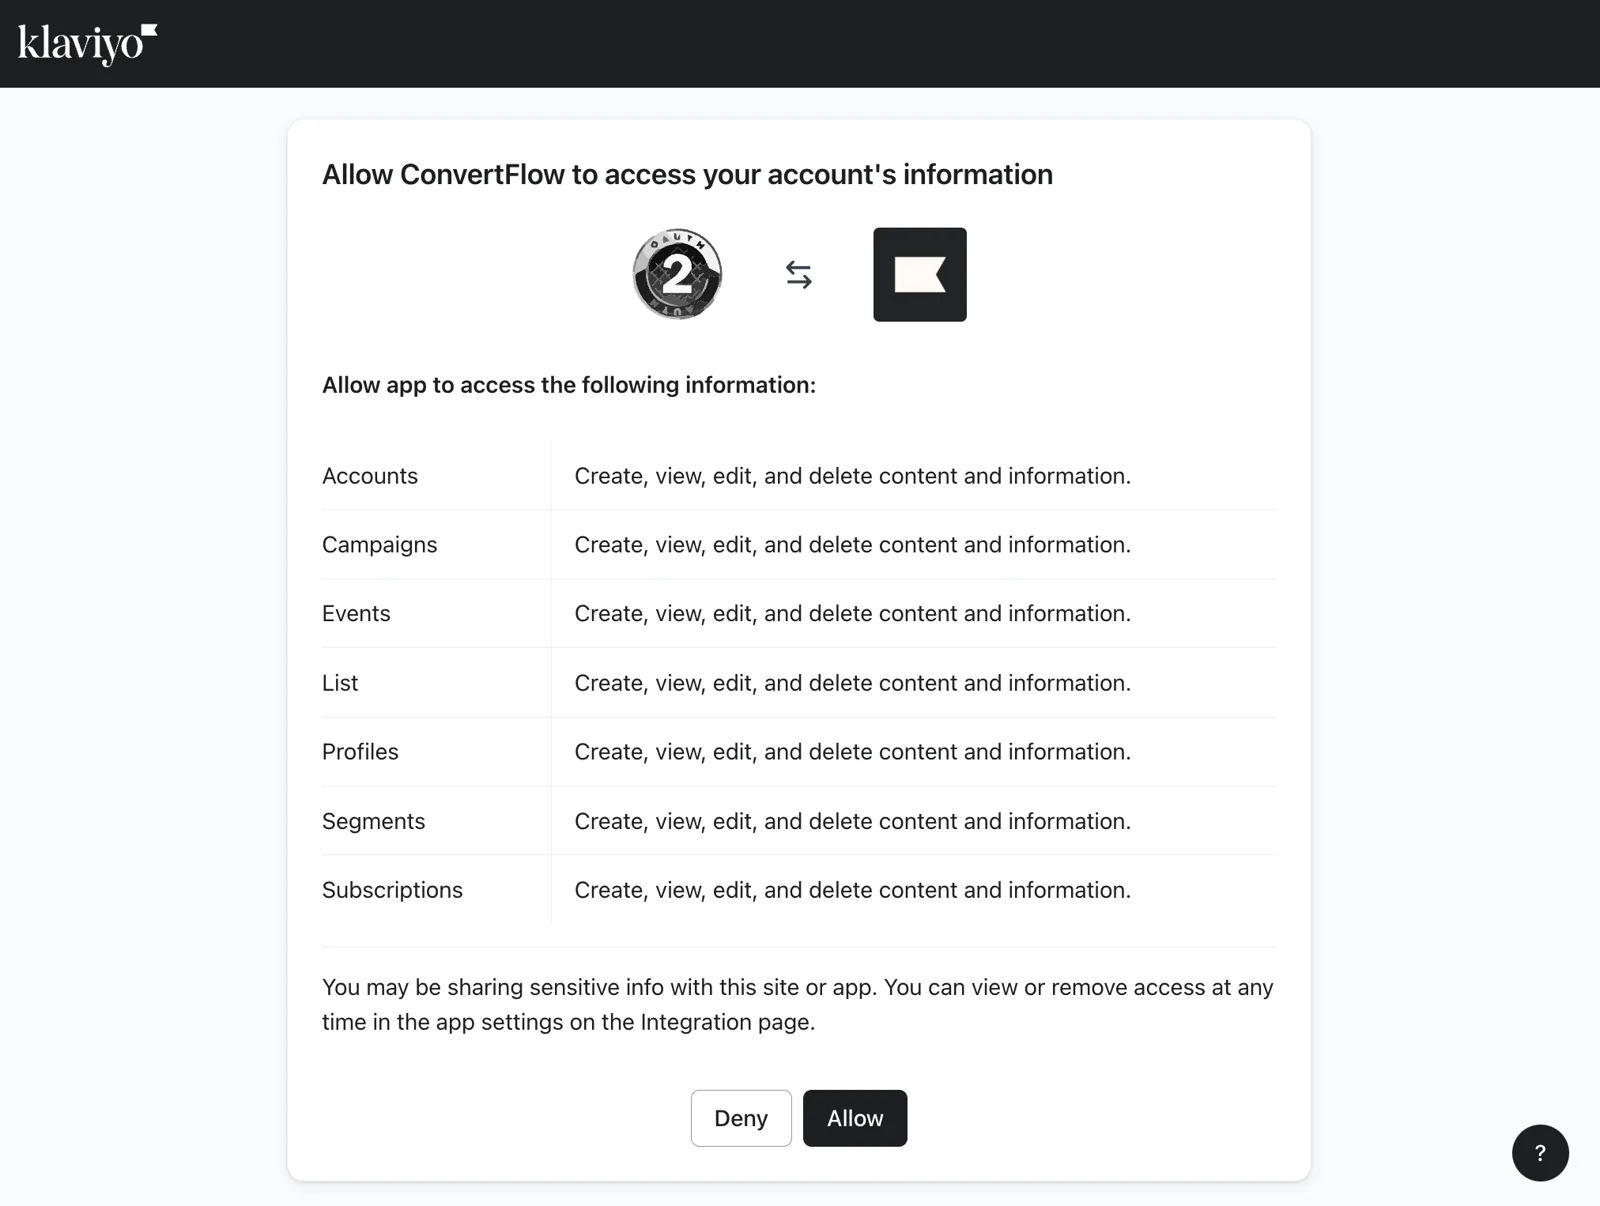The width and height of the screenshot is (1600, 1206).
Task: Select the Accounts scope label
Action: click(x=370, y=476)
